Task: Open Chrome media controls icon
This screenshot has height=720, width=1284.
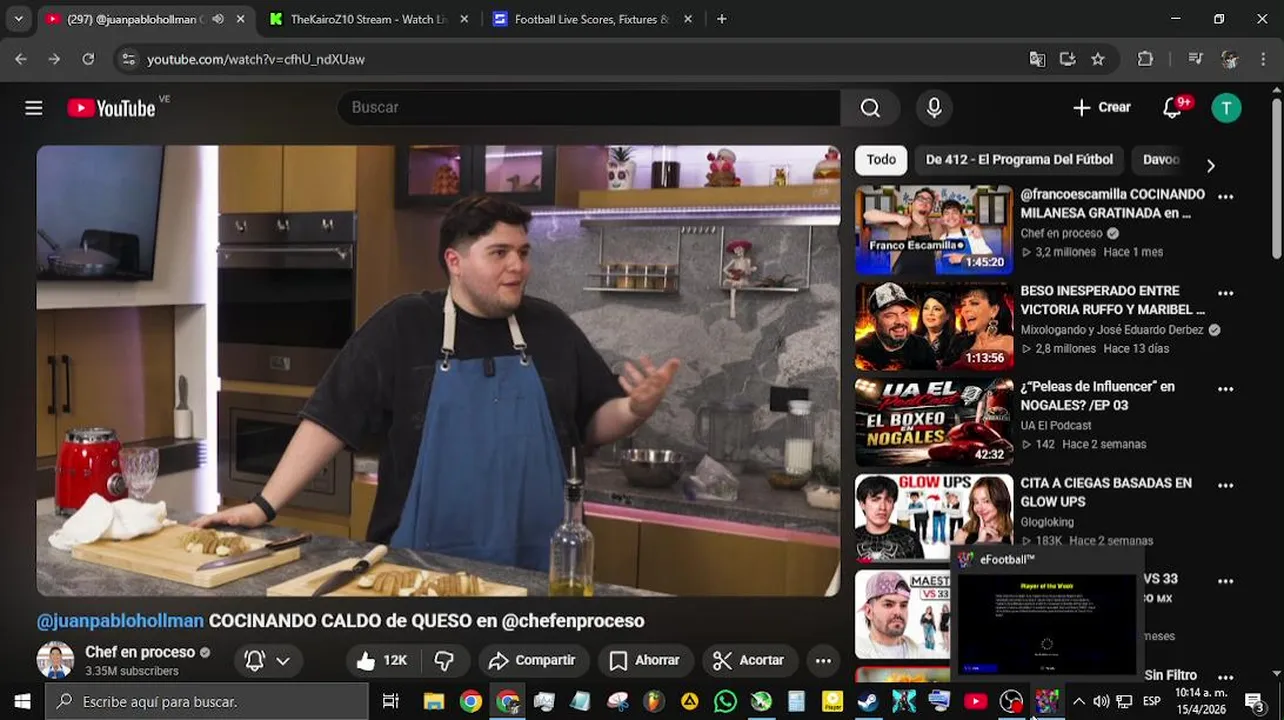Action: point(1195,59)
